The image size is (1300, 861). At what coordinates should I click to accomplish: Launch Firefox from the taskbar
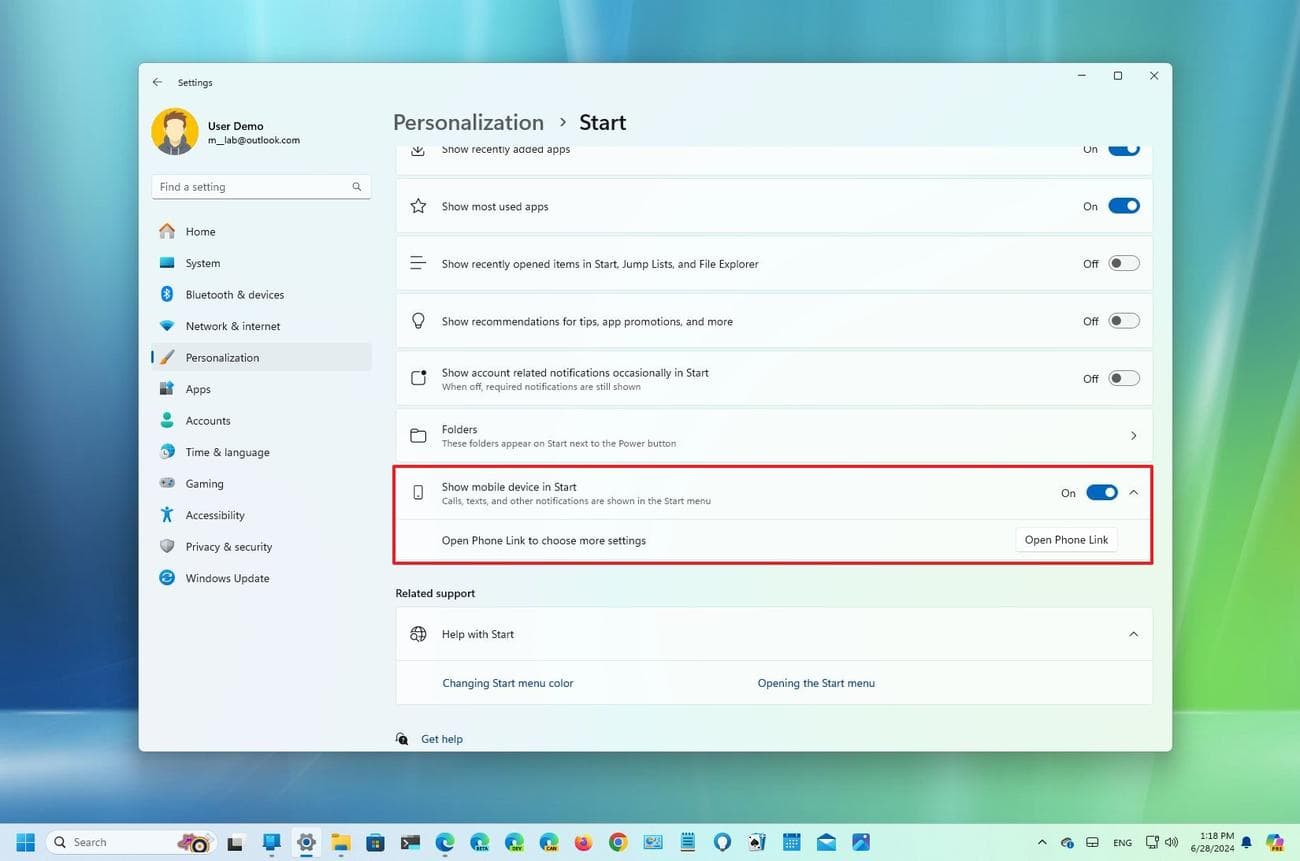(583, 842)
